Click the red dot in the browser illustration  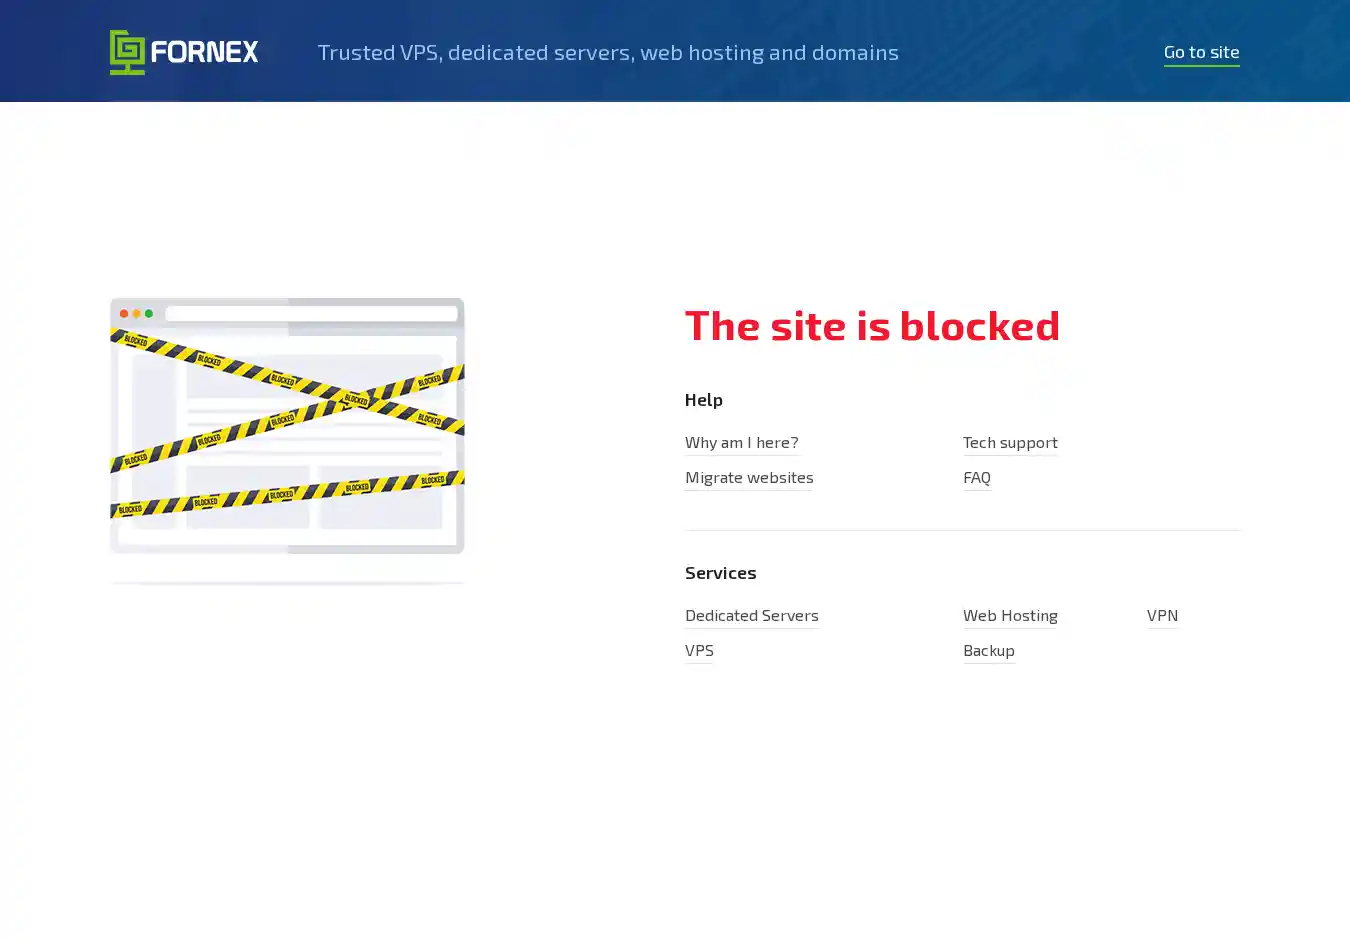coord(124,314)
